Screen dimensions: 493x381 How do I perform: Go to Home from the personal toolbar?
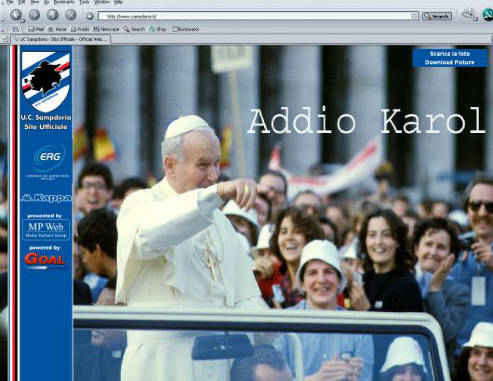point(57,29)
